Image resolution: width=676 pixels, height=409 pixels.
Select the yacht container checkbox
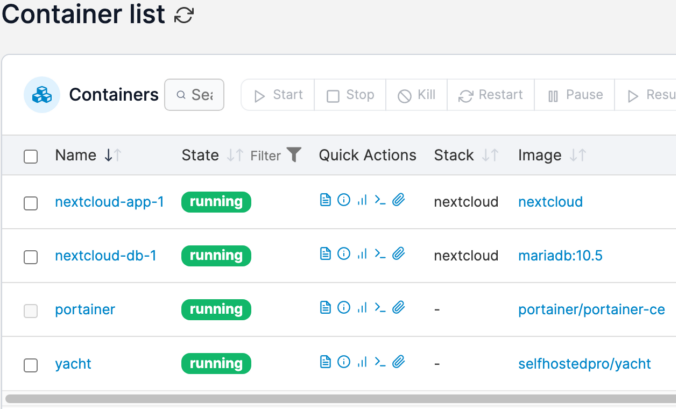coord(31,365)
